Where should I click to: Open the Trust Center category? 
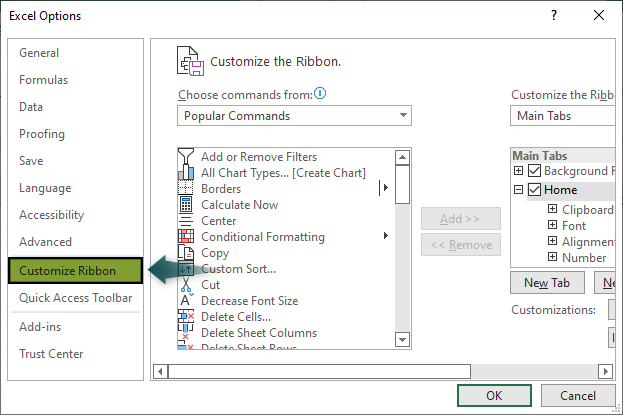(51, 354)
